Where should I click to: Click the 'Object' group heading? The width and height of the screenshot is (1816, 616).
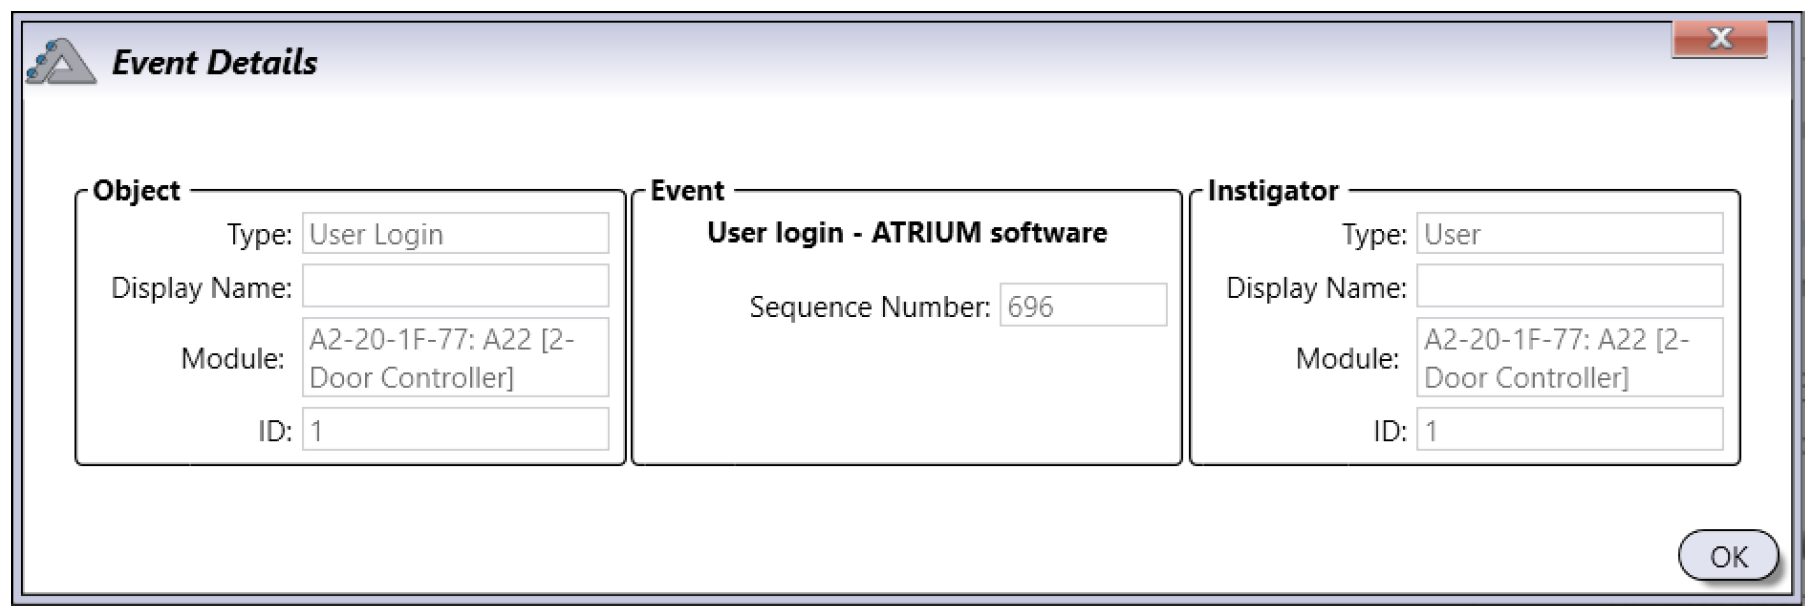click(136, 190)
